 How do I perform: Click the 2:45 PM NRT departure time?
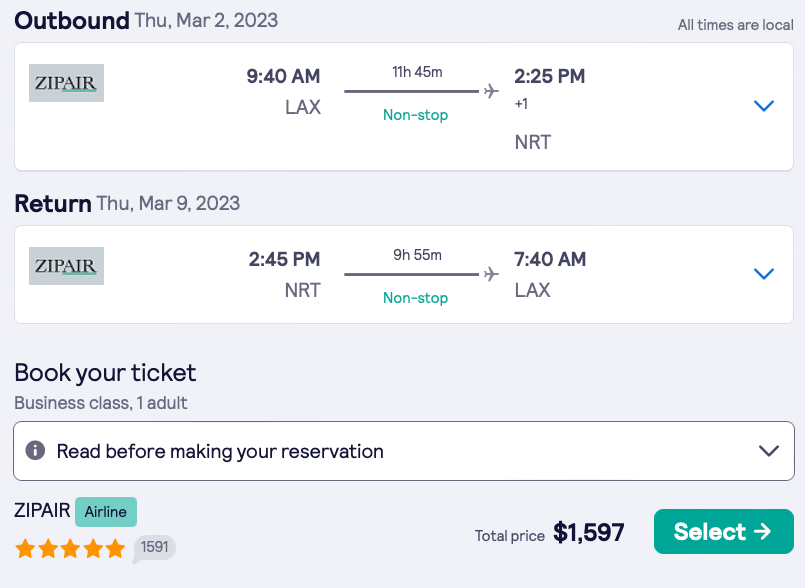284,259
